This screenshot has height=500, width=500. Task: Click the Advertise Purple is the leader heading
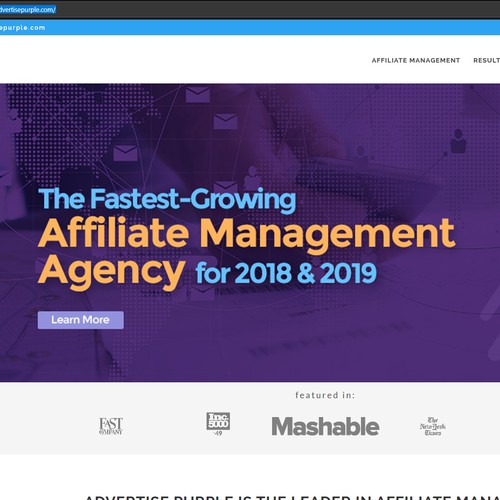click(x=292, y=497)
